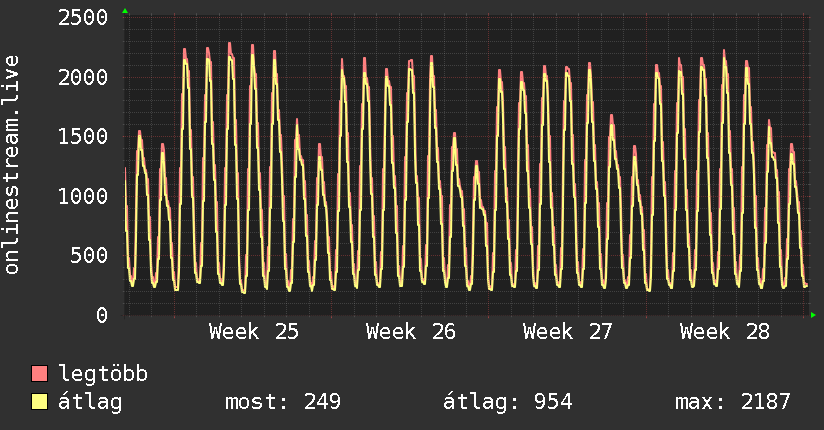This screenshot has height=430, width=824.
Task: Click the green arrow ending the X axis
Action: pos(813,315)
